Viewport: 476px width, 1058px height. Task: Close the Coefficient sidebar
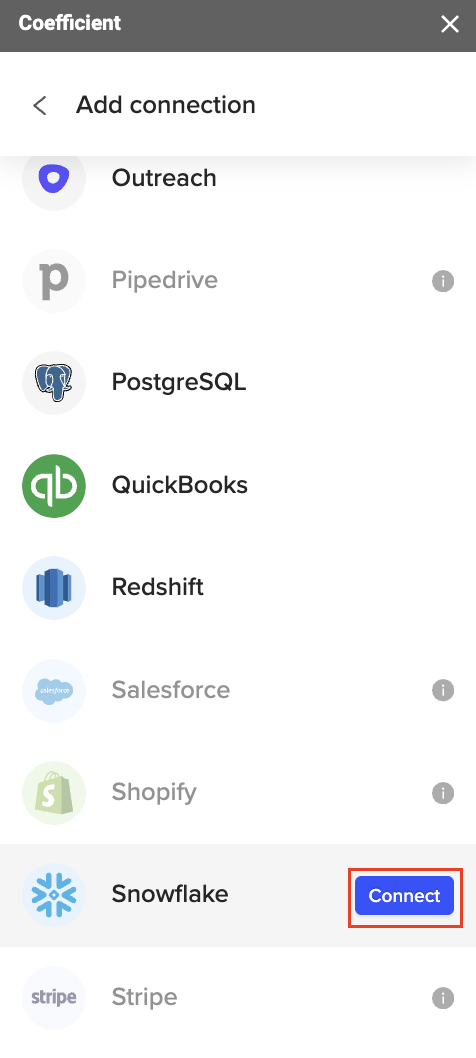(450, 24)
